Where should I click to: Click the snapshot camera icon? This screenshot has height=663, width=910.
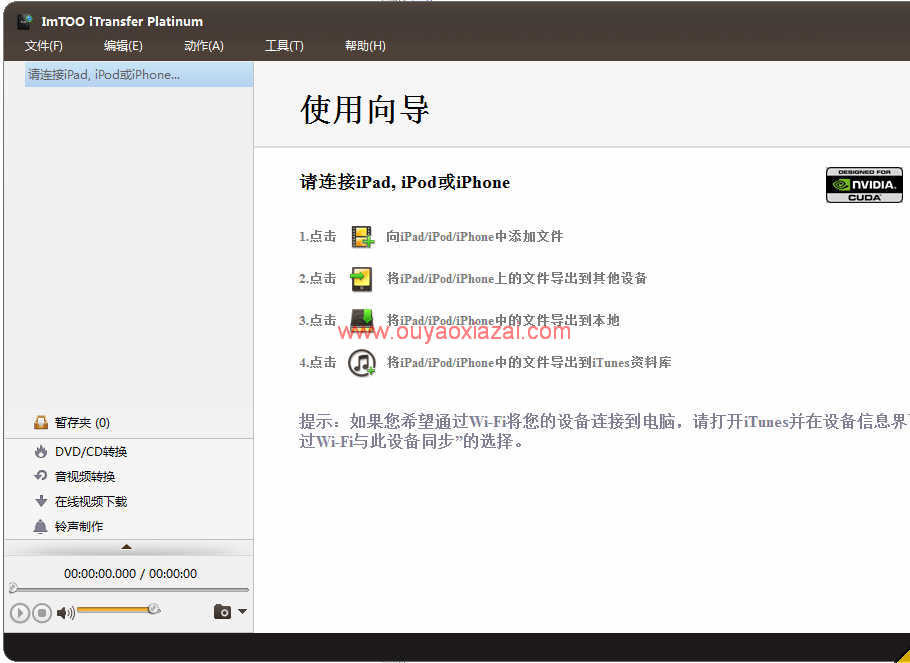pyautogui.click(x=222, y=611)
